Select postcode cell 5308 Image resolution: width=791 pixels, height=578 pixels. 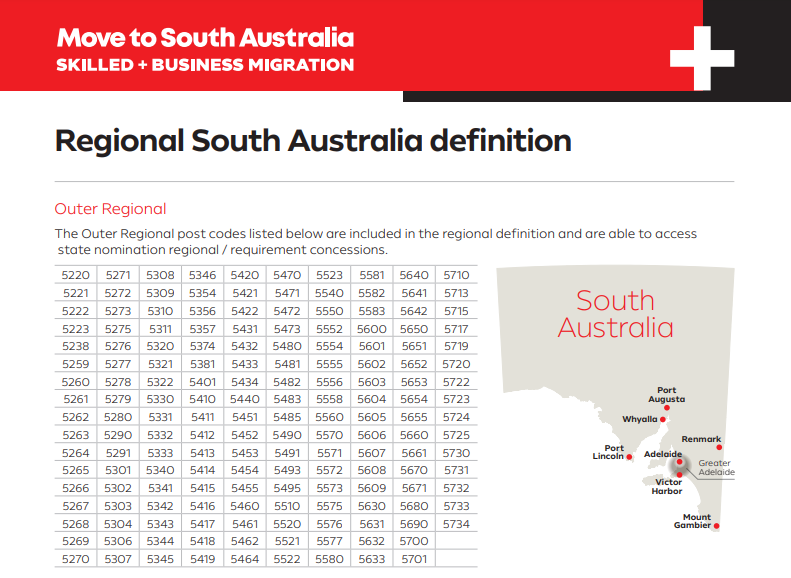[160, 275]
